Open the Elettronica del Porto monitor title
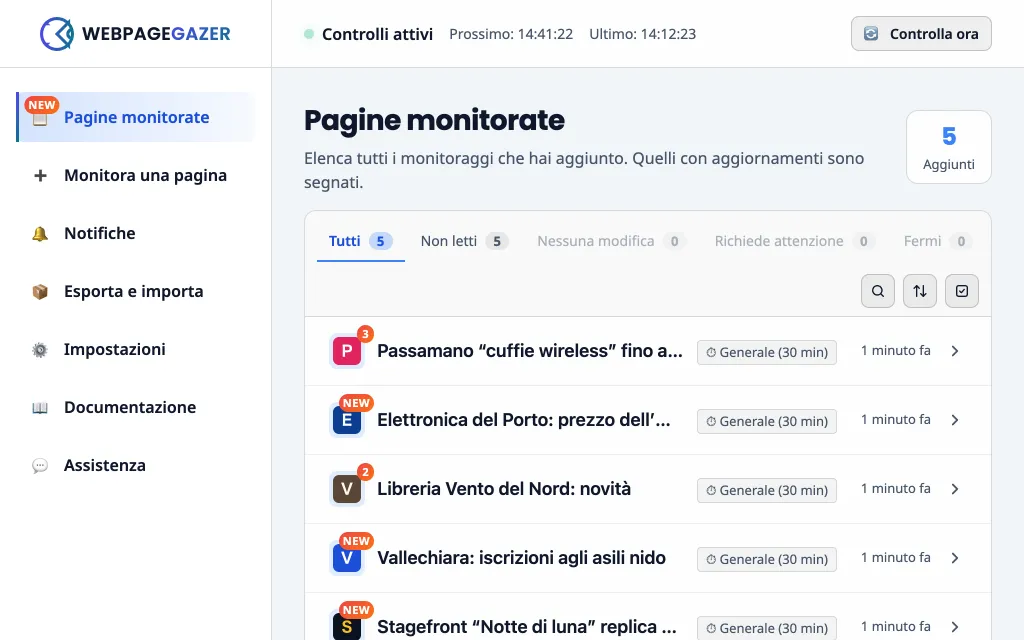Image resolution: width=1024 pixels, height=640 pixels. pos(524,420)
